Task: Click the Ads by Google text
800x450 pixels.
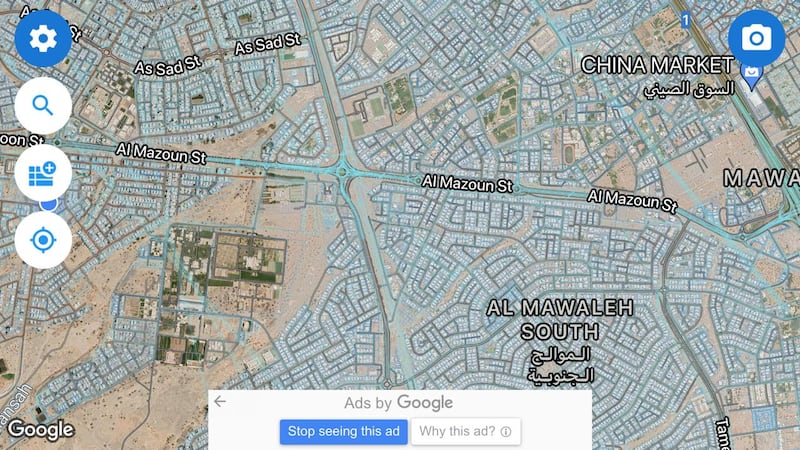Action: coord(398,403)
